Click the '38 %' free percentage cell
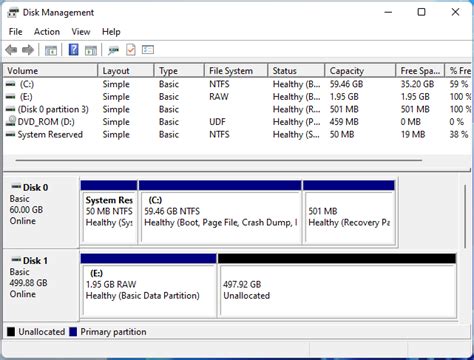The image size is (474, 360). click(x=459, y=135)
